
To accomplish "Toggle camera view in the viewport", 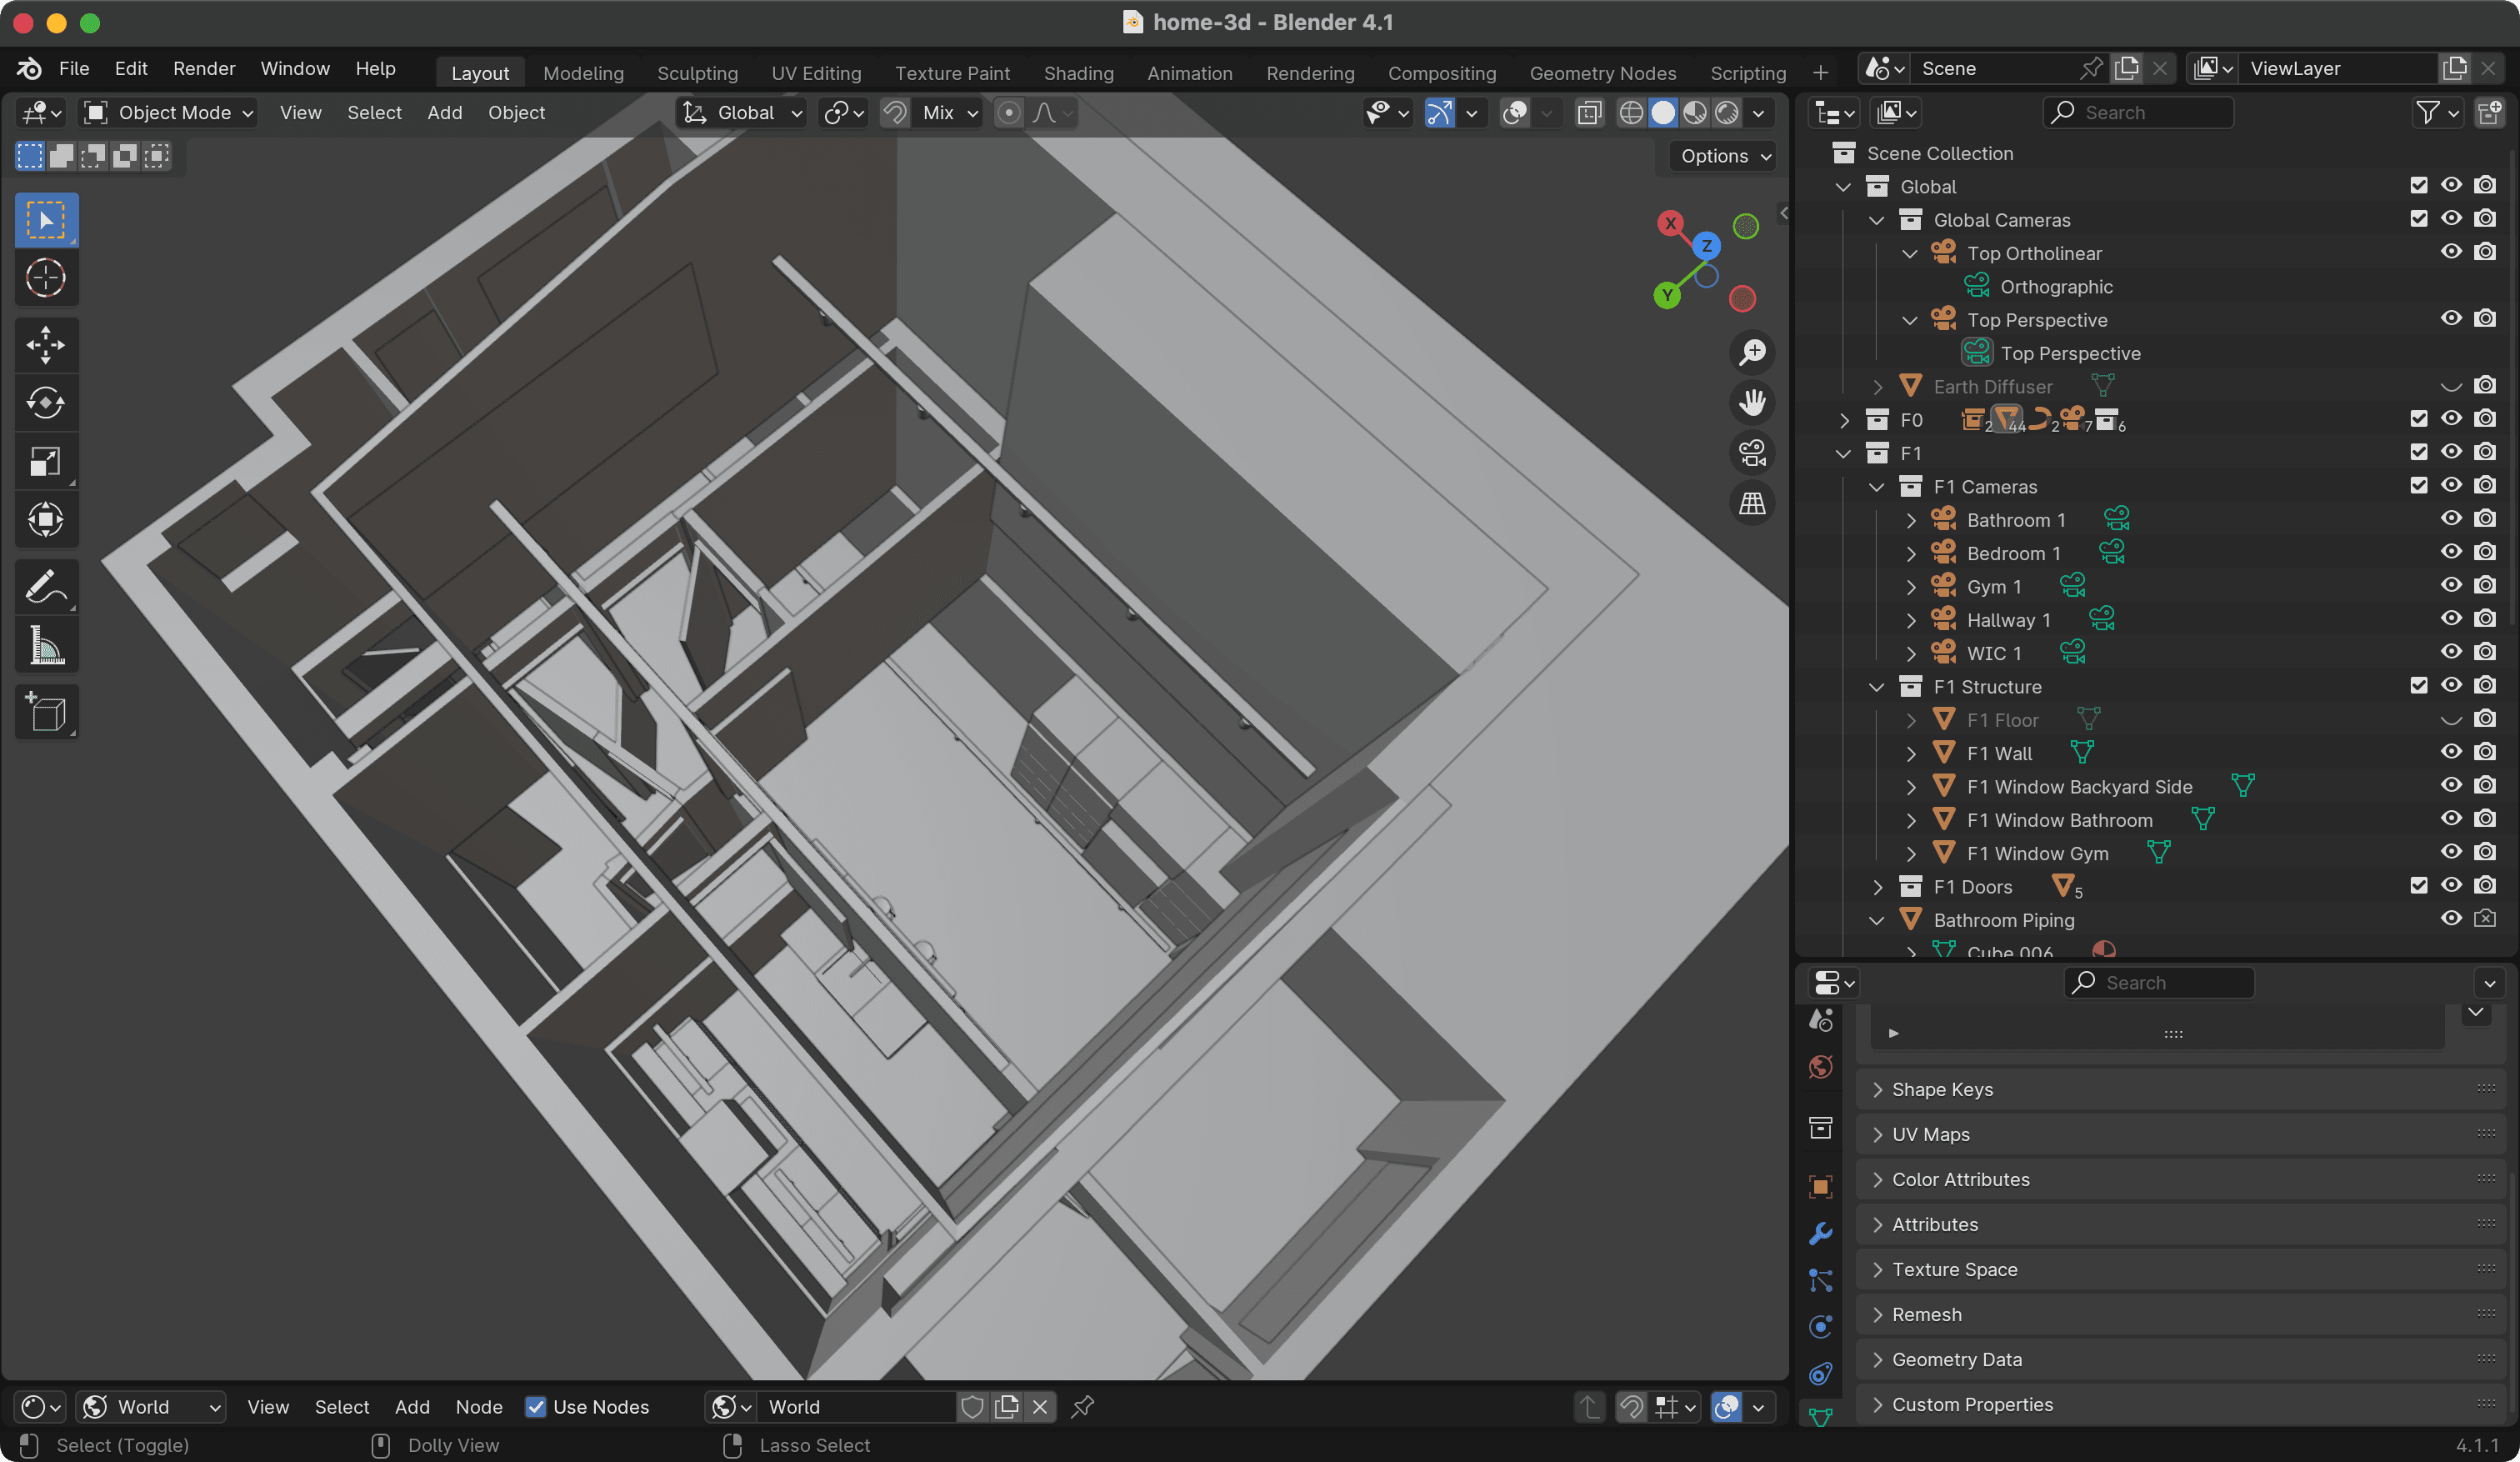I will [x=1752, y=453].
